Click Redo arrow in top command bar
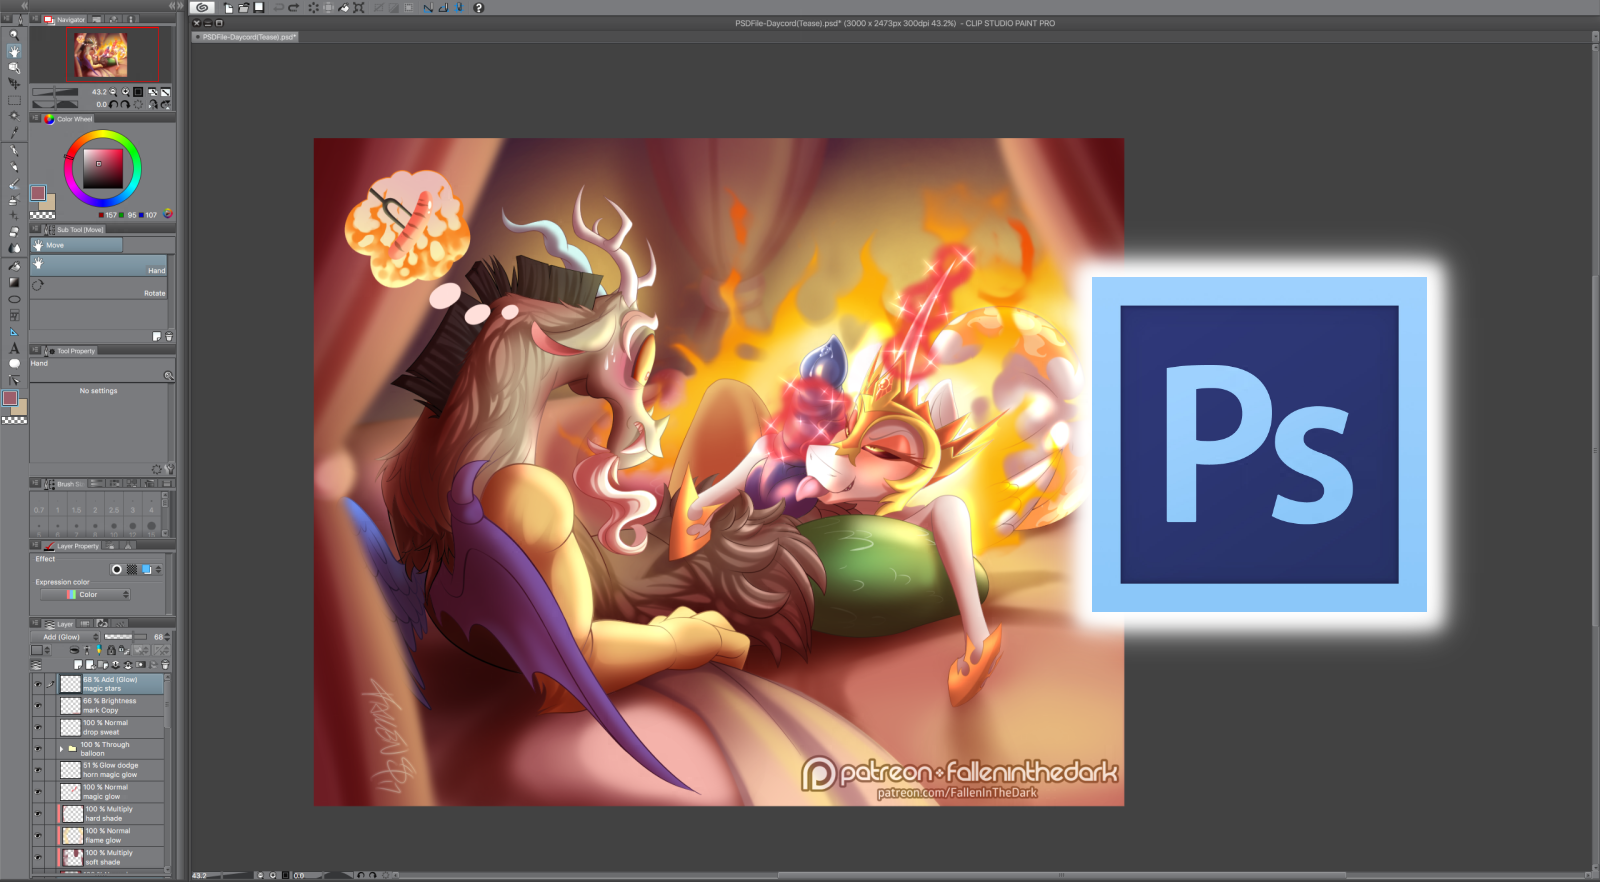Image resolution: width=1600 pixels, height=882 pixels. [294, 7]
